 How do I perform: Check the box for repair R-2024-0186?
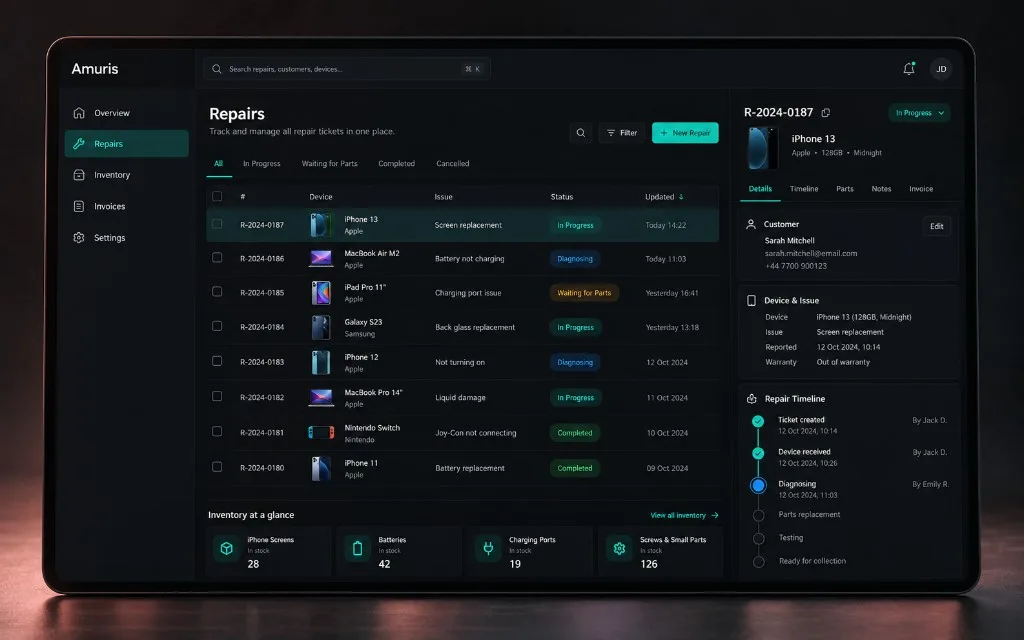click(x=217, y=258)
